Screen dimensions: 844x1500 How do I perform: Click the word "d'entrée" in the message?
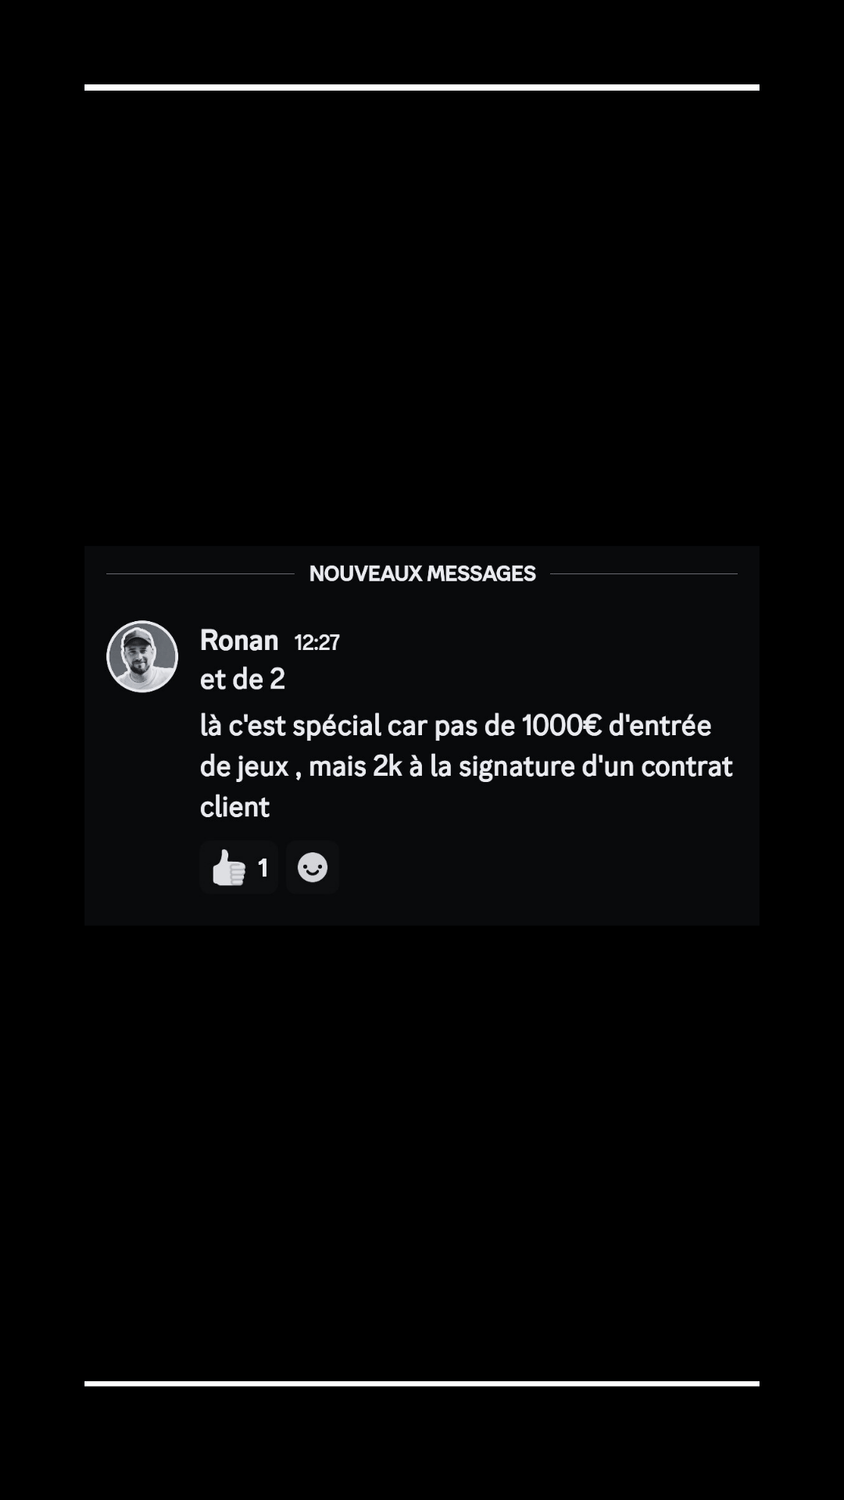pyautogui.click(x=660, y=725)
